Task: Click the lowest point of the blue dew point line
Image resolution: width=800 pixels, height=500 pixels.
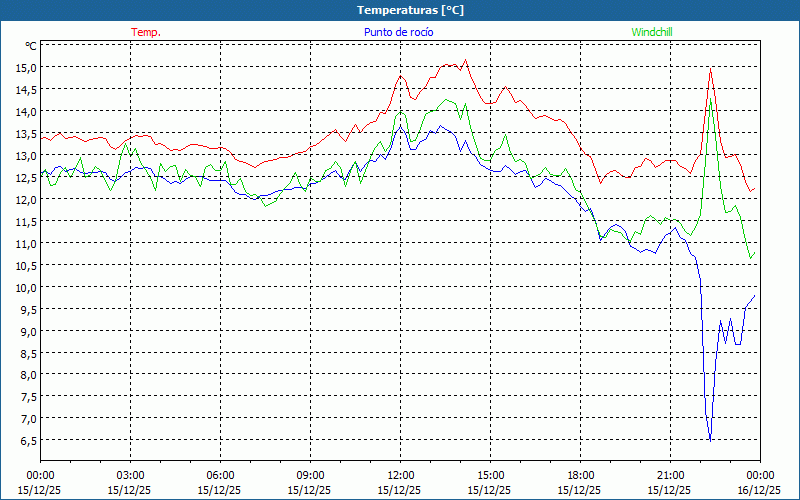Action: [710, 440]
